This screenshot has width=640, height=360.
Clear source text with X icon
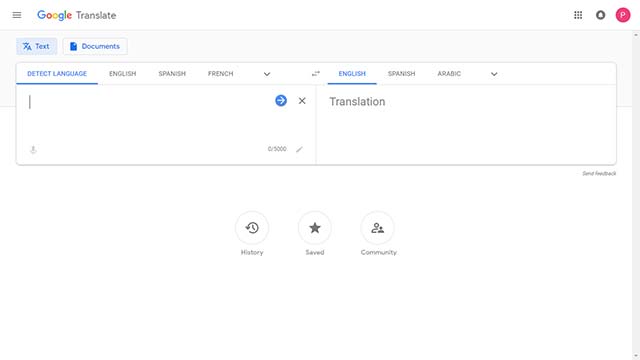click(x=302, y=101)
